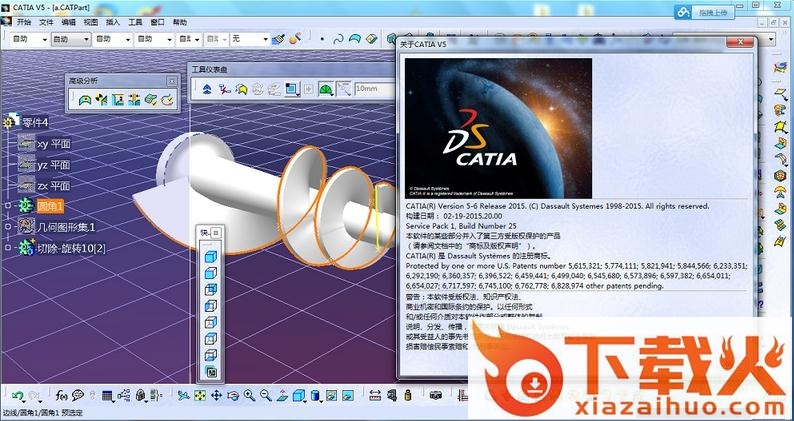Screen dimensions: 794x421
Task: Click the speech bubble comment icon
Action: (77, 395)
